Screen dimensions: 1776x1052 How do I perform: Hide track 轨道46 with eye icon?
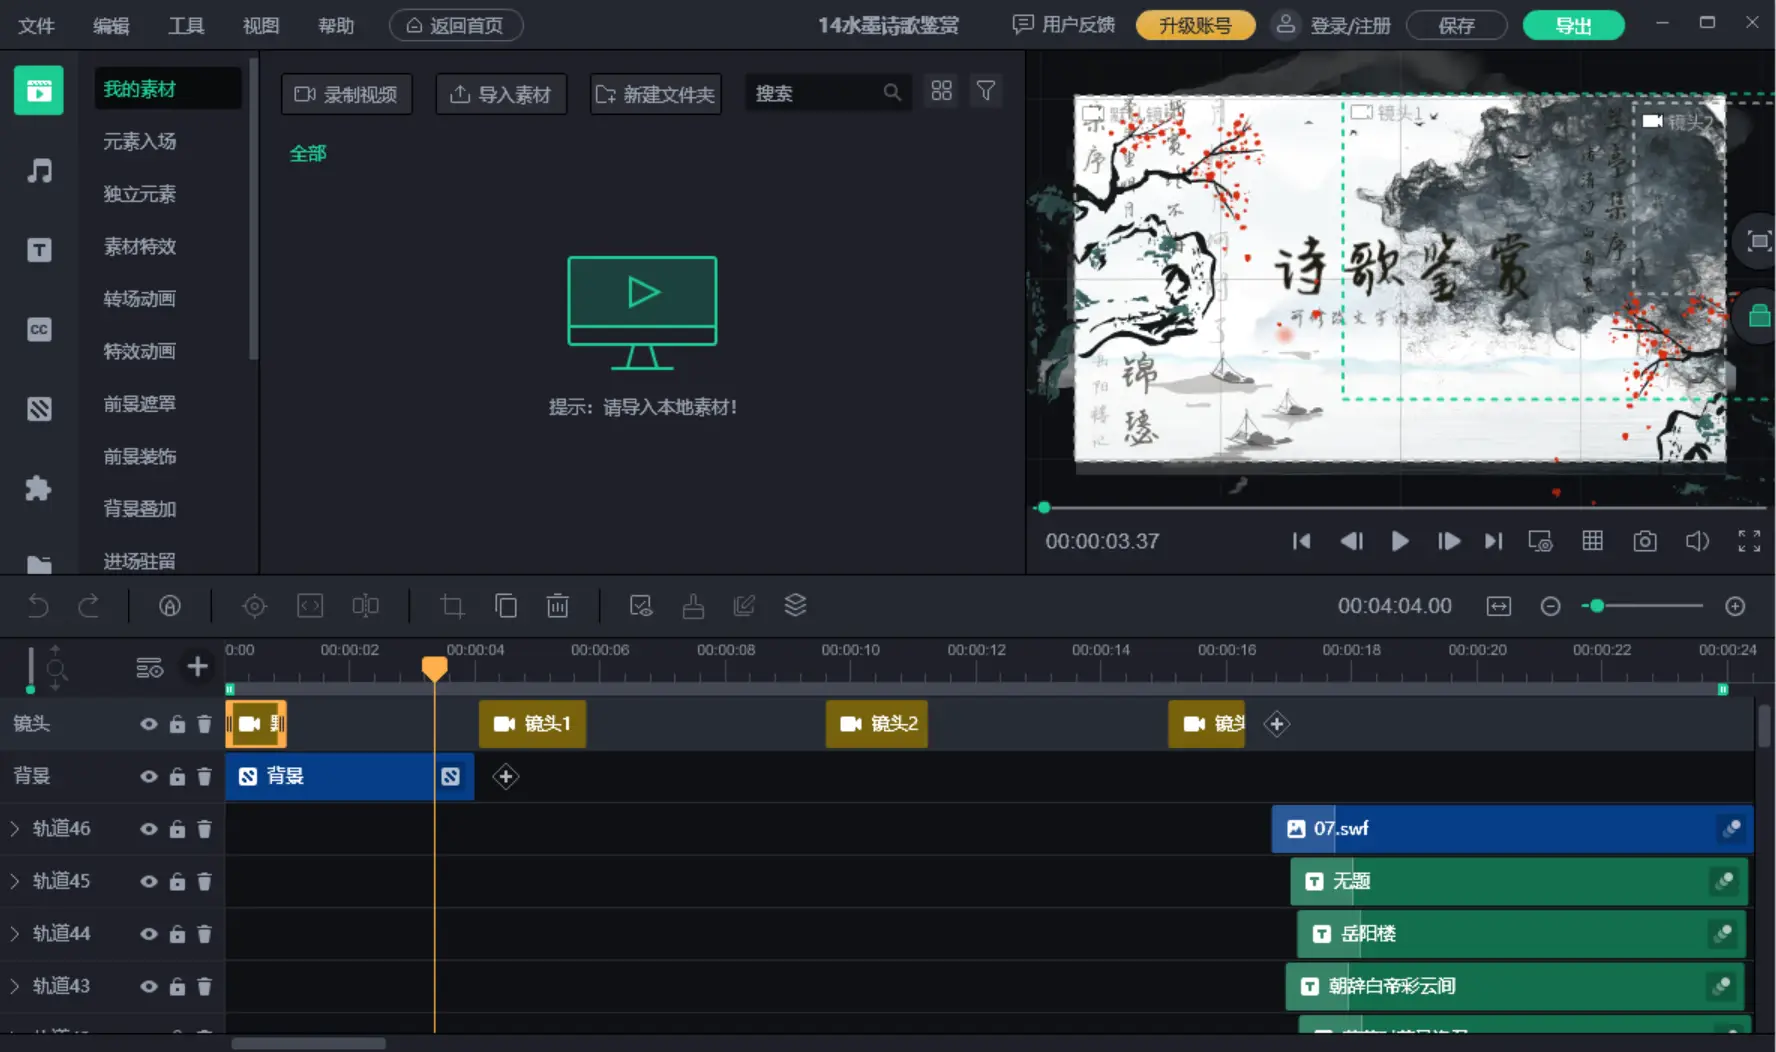[149, 829]
